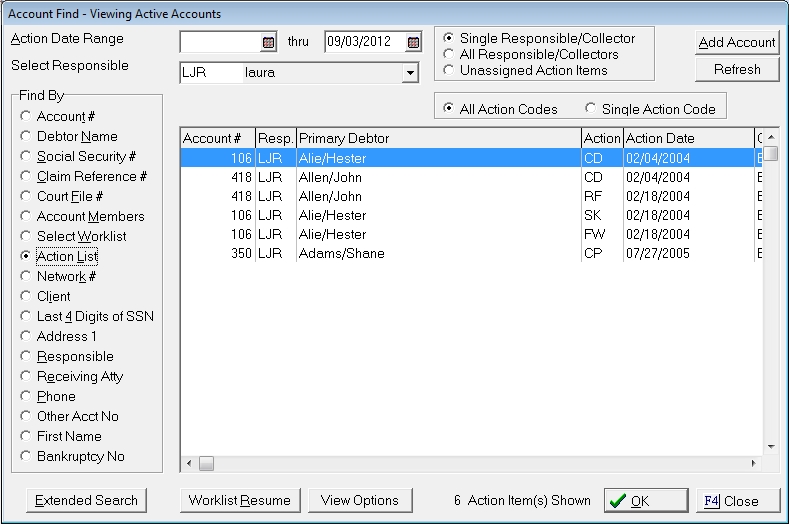Expand the Select Responsible dropdown

click(x=409, y=73)
